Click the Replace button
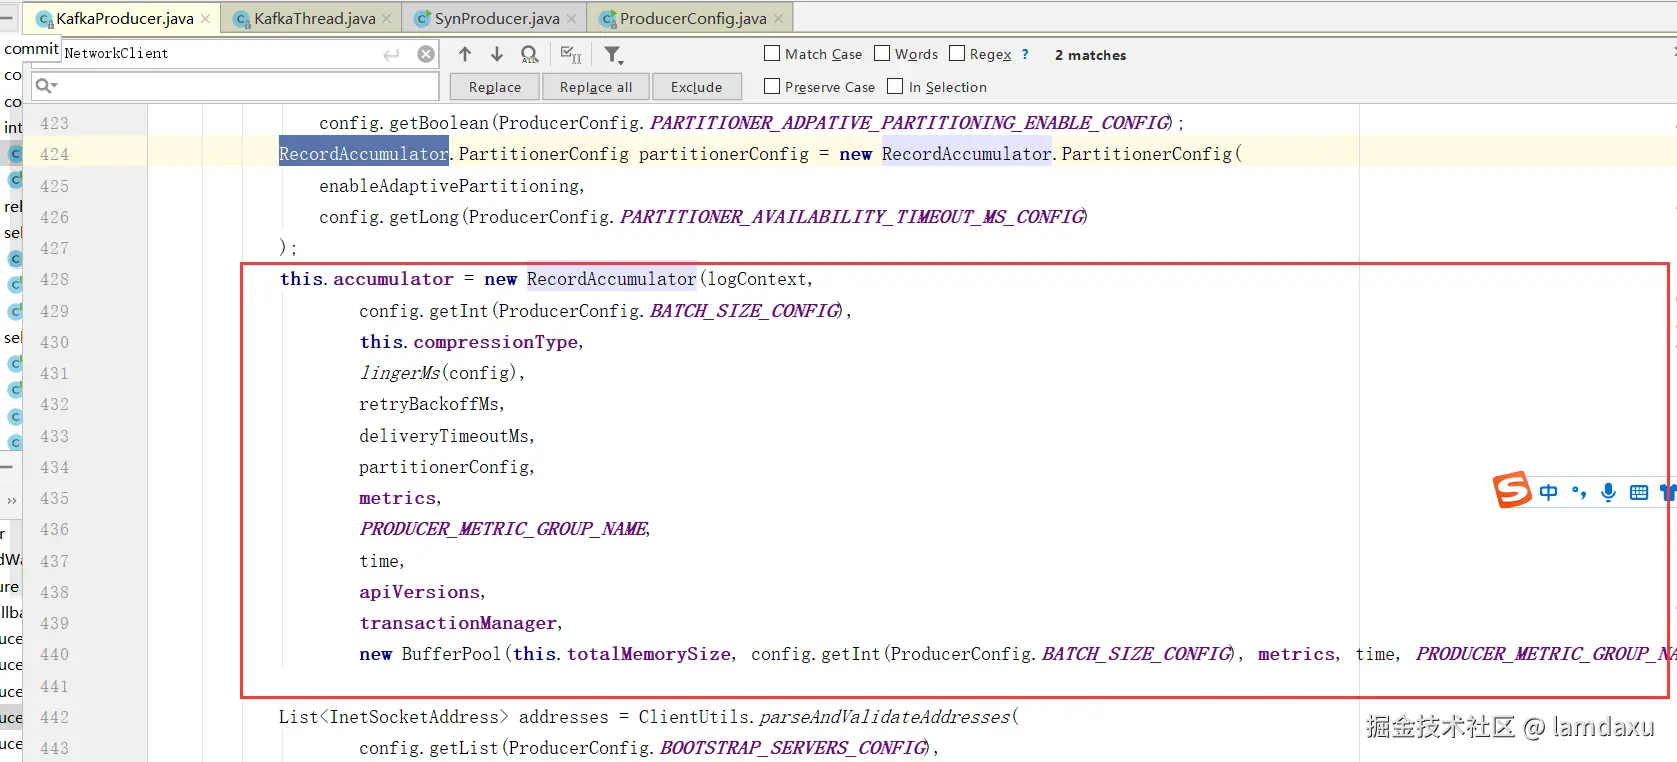 click(495, 87)
